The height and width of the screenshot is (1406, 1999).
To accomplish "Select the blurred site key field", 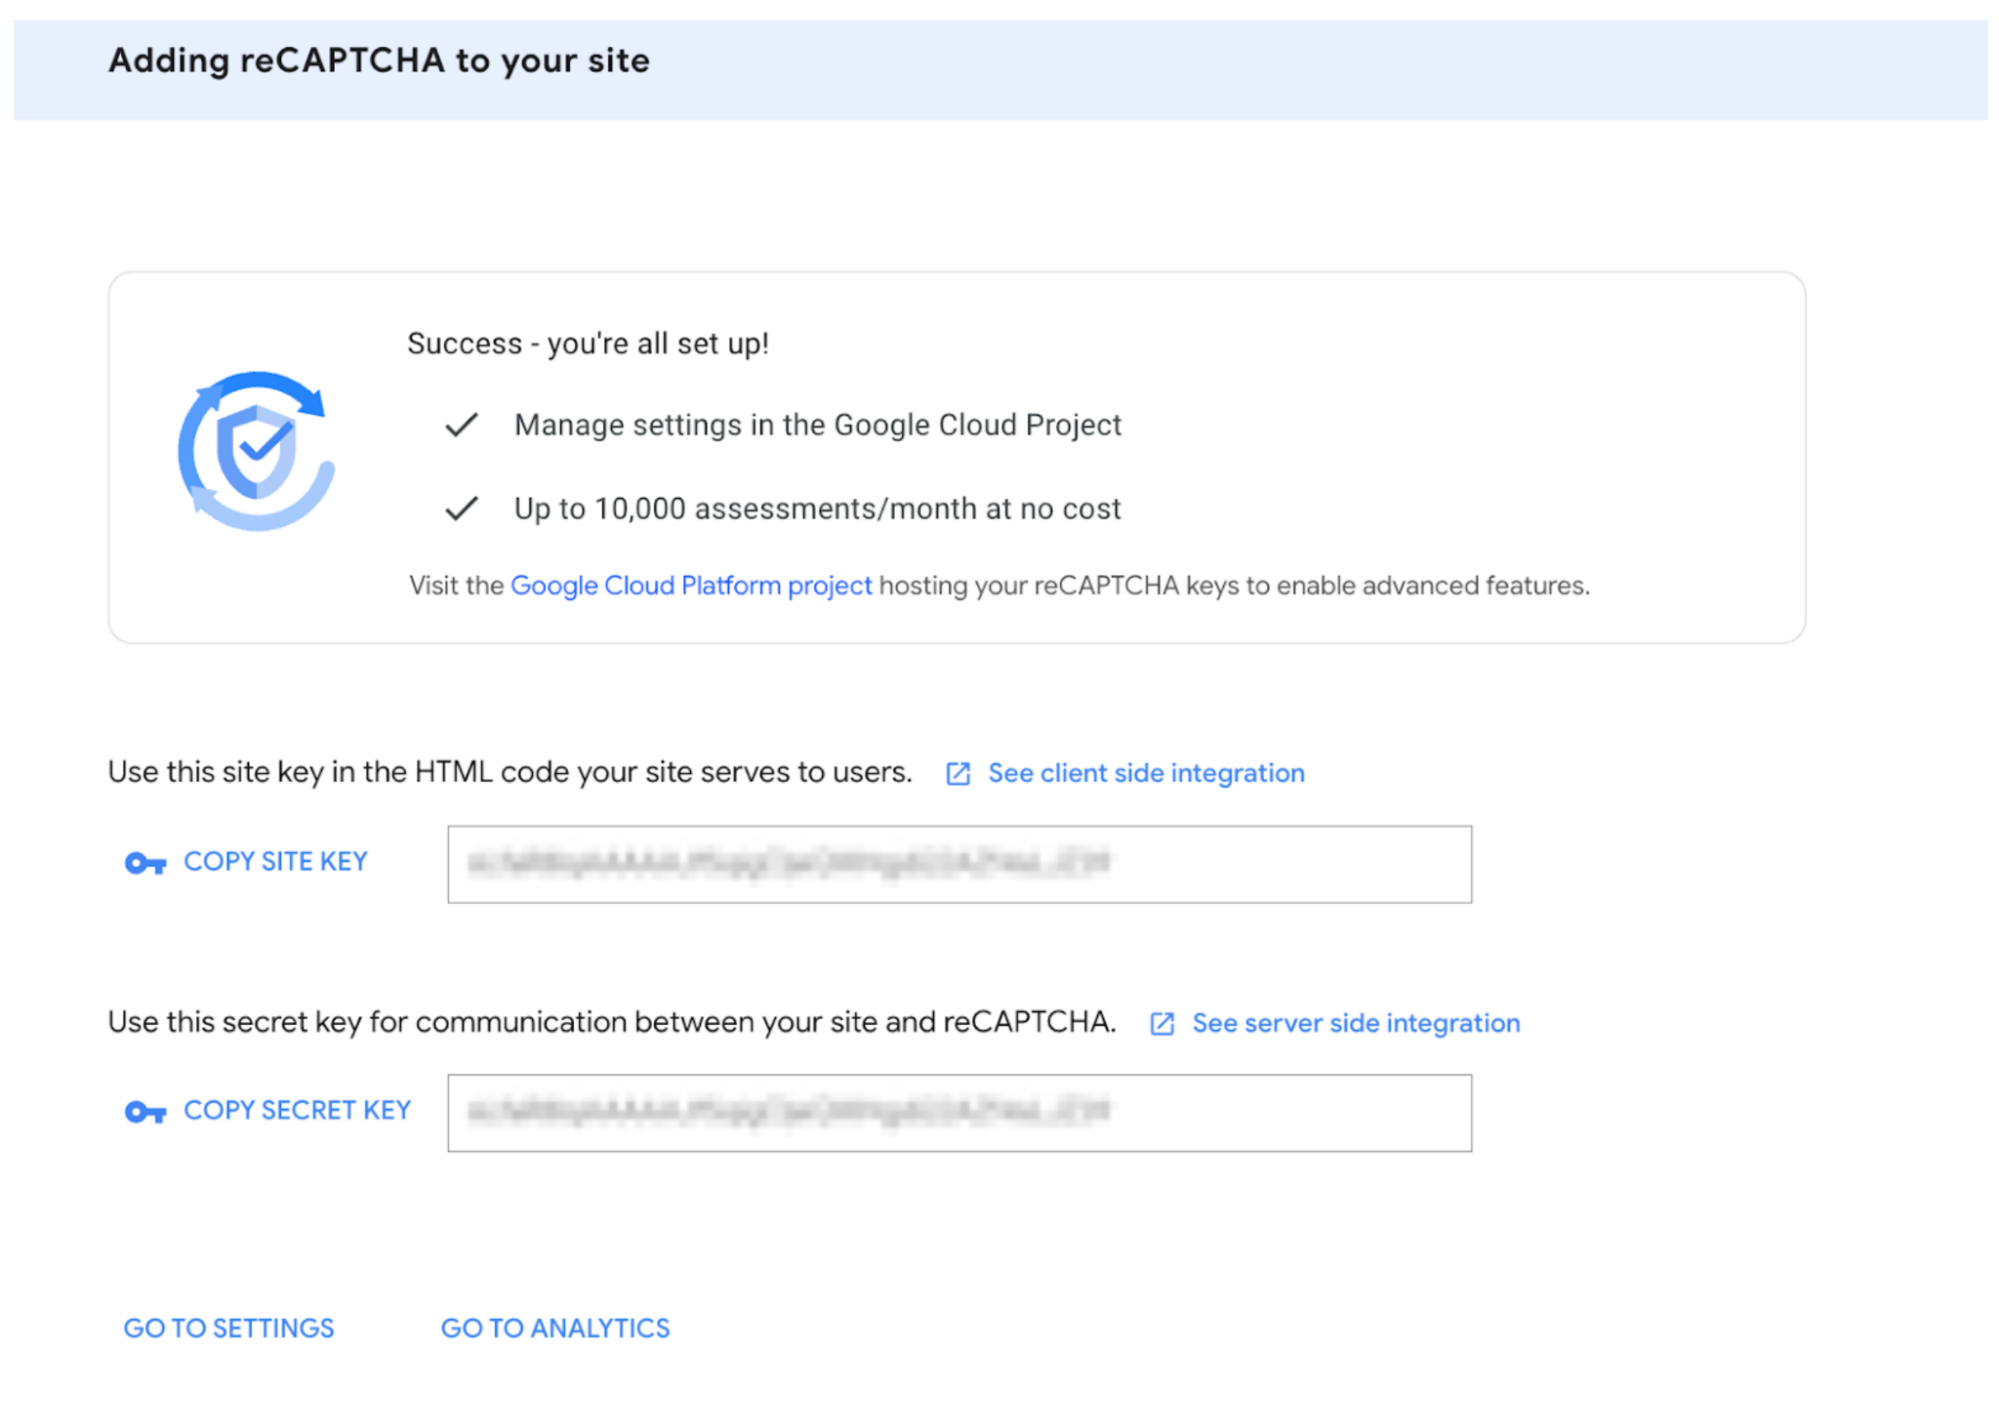I will click(959, 864).
